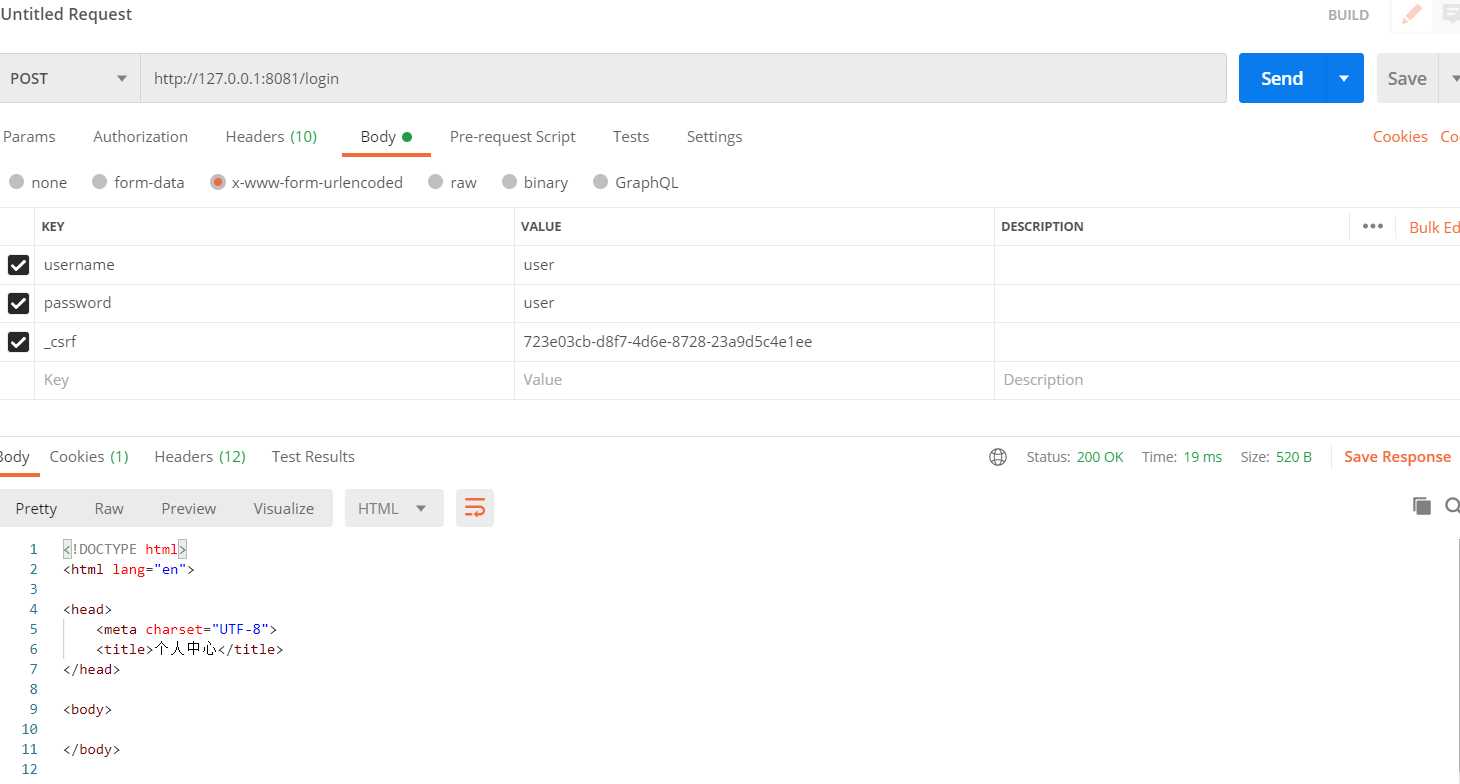Copy response with the copy icon
Viewport: 1460px width, 784px height.
pos(1421,506)
